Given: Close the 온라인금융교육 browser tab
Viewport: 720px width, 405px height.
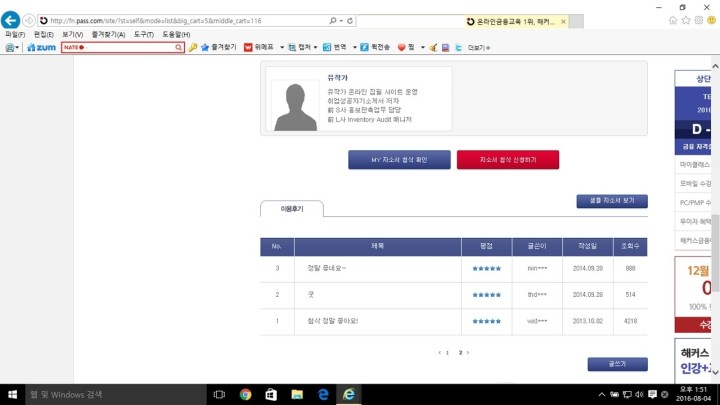Looking at the screenshot, I should click(563, 22).
